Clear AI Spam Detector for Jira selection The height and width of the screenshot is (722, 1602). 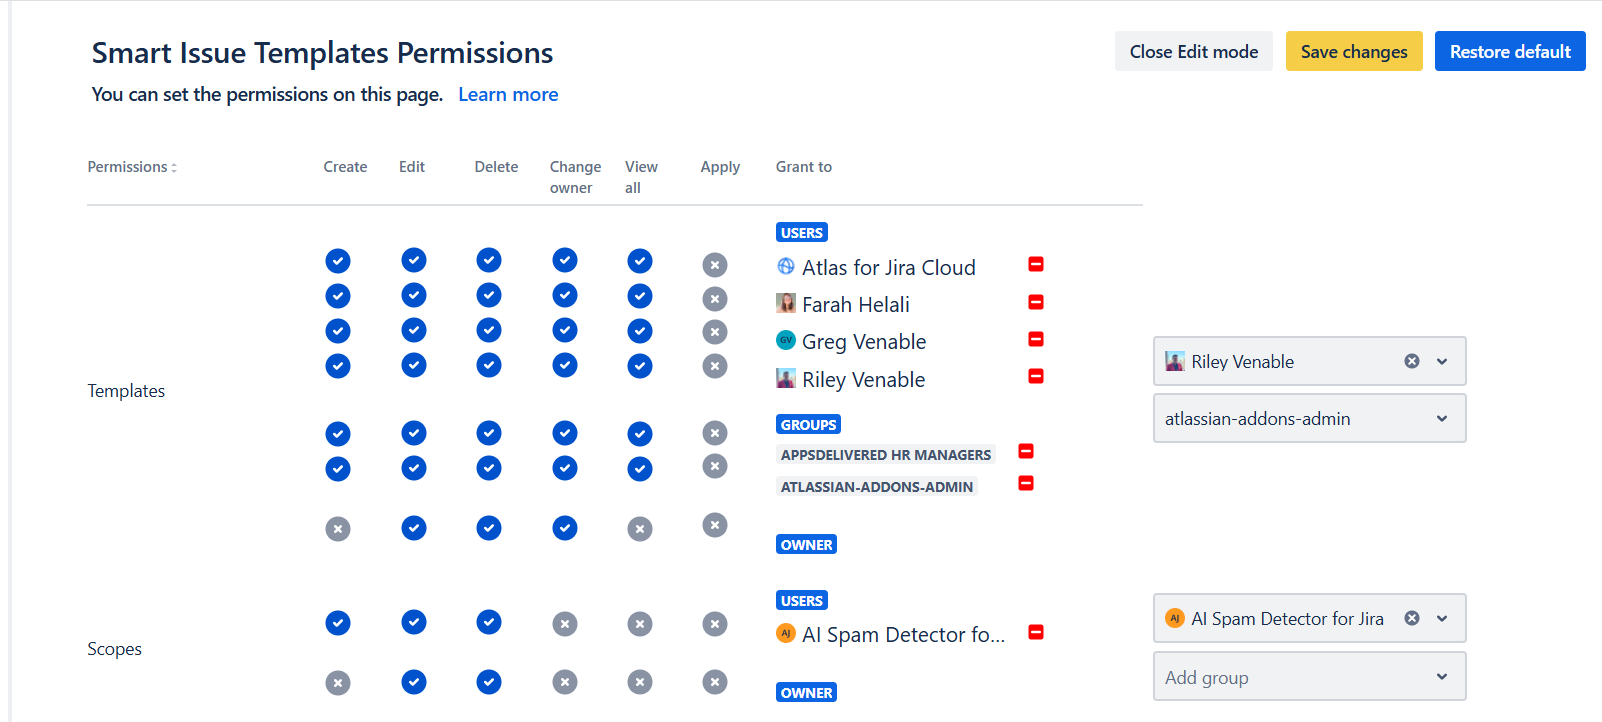[x=1411, y=618]
